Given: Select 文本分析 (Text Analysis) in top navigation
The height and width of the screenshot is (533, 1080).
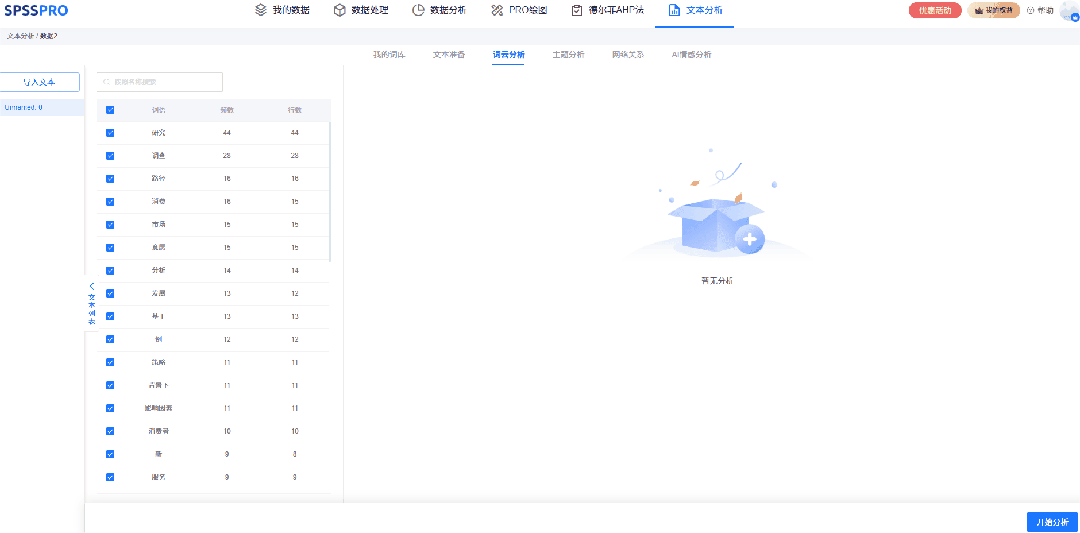Looking at the screenshot, I should click(695, 10).
